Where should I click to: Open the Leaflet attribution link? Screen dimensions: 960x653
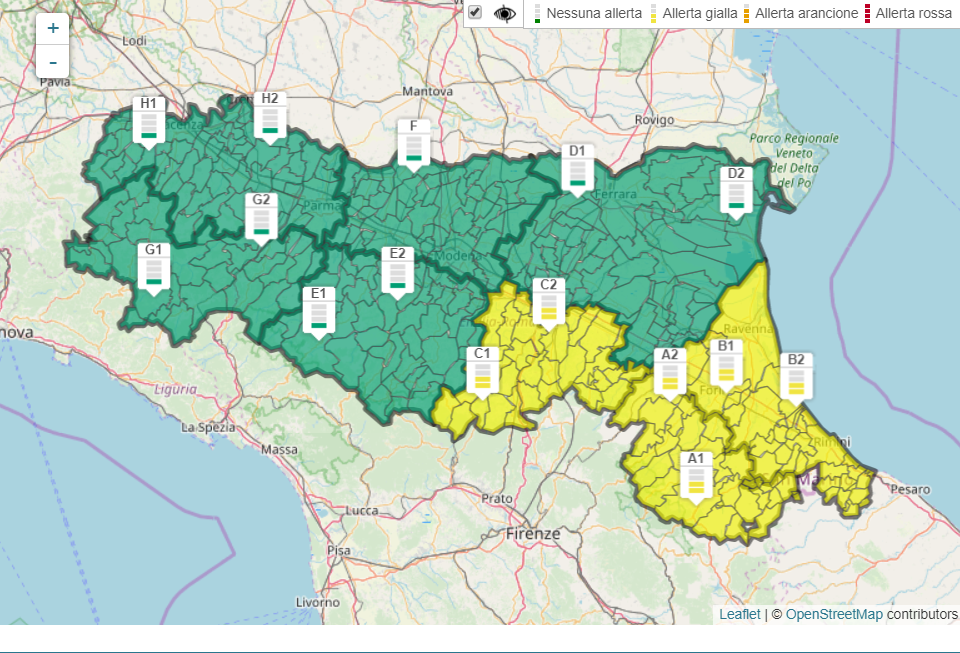tap(739, 614)
